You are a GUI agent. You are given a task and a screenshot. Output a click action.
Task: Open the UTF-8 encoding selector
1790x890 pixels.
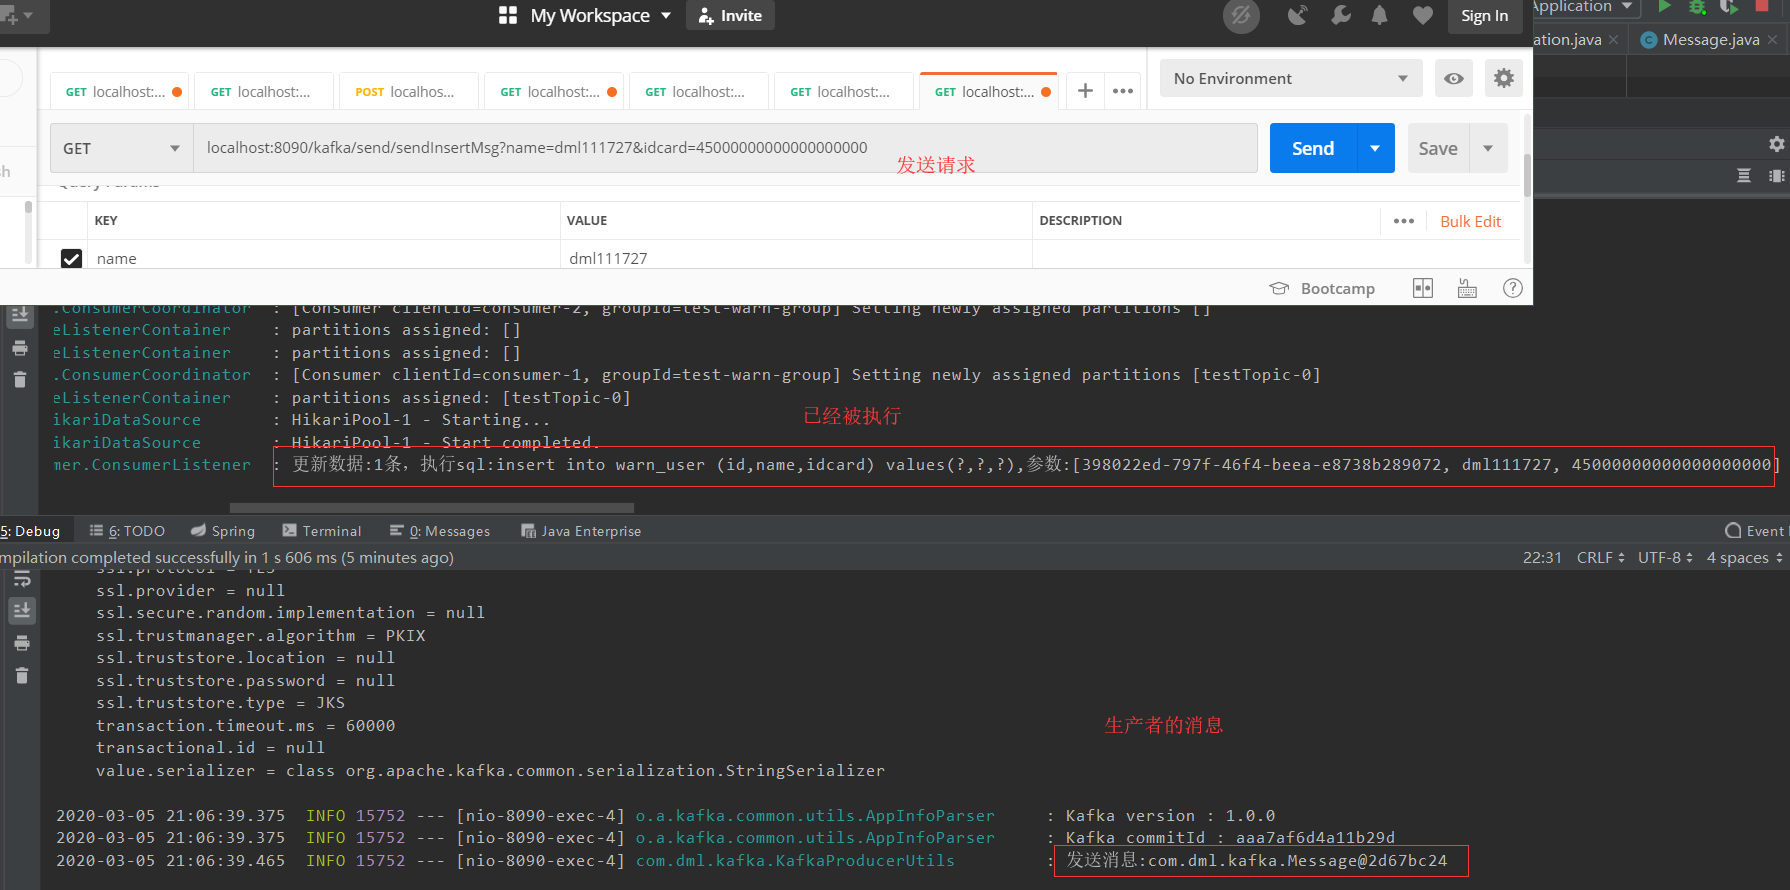pos(1665,558)
